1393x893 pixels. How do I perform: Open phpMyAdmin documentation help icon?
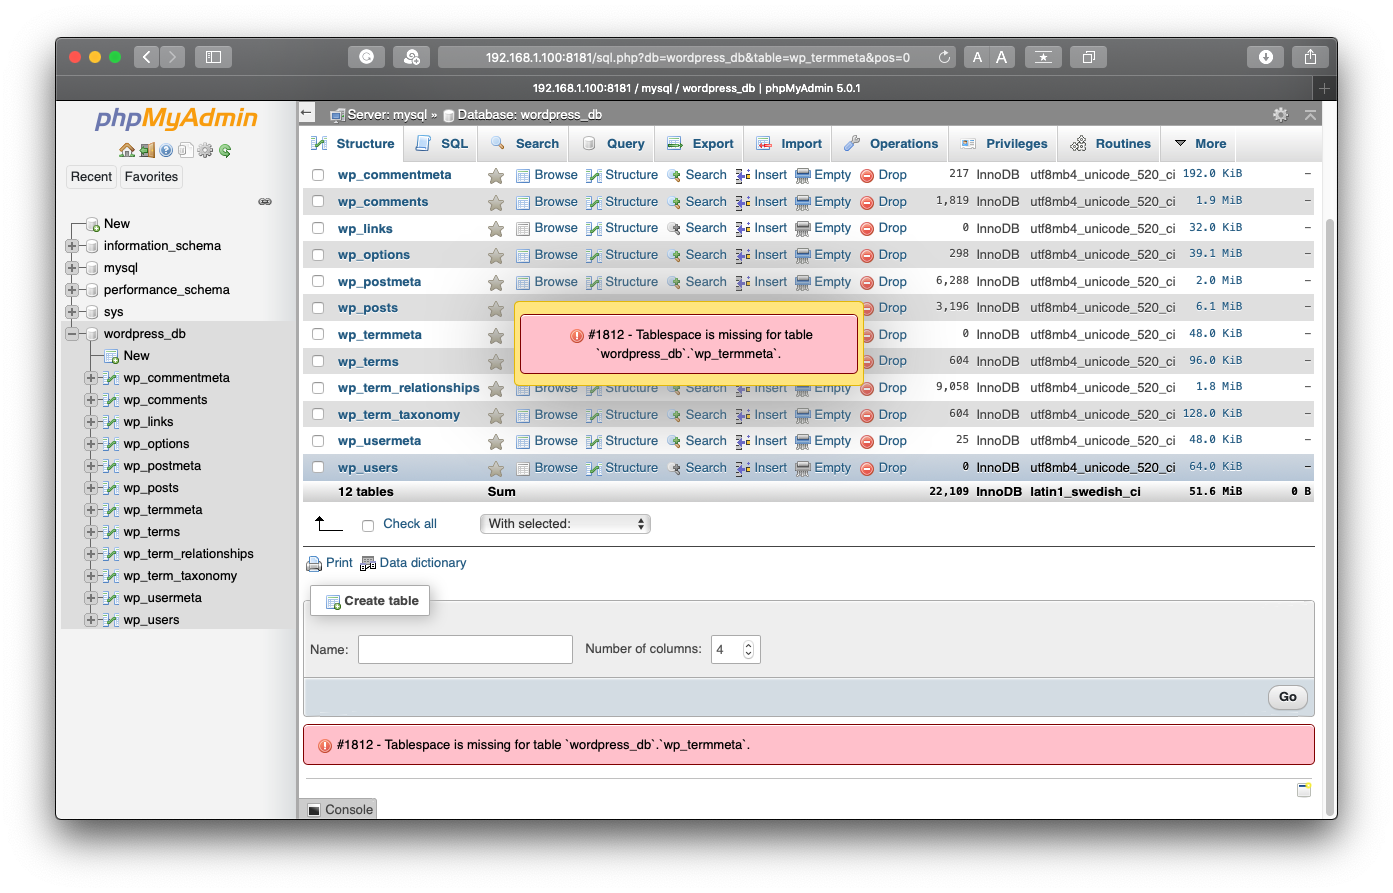(166, 150)
